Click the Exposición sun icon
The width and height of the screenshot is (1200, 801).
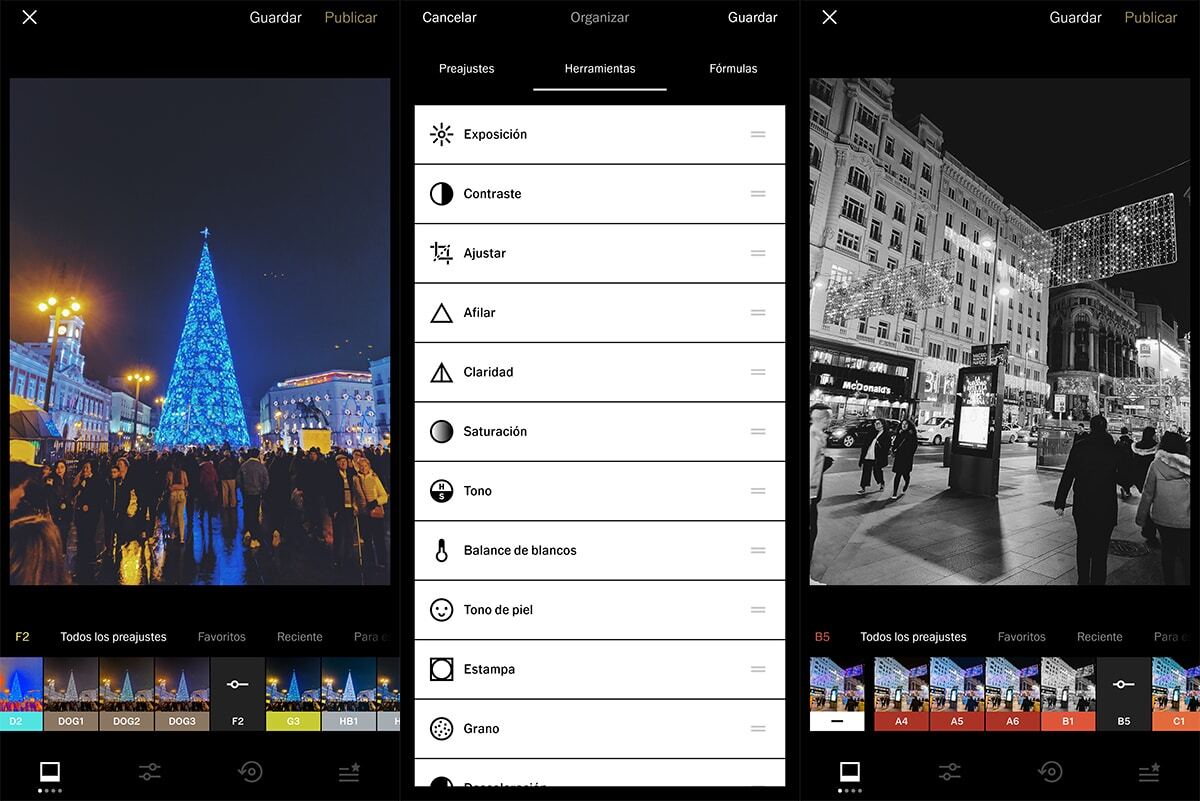pyautogui.click(x=441, y=134)
